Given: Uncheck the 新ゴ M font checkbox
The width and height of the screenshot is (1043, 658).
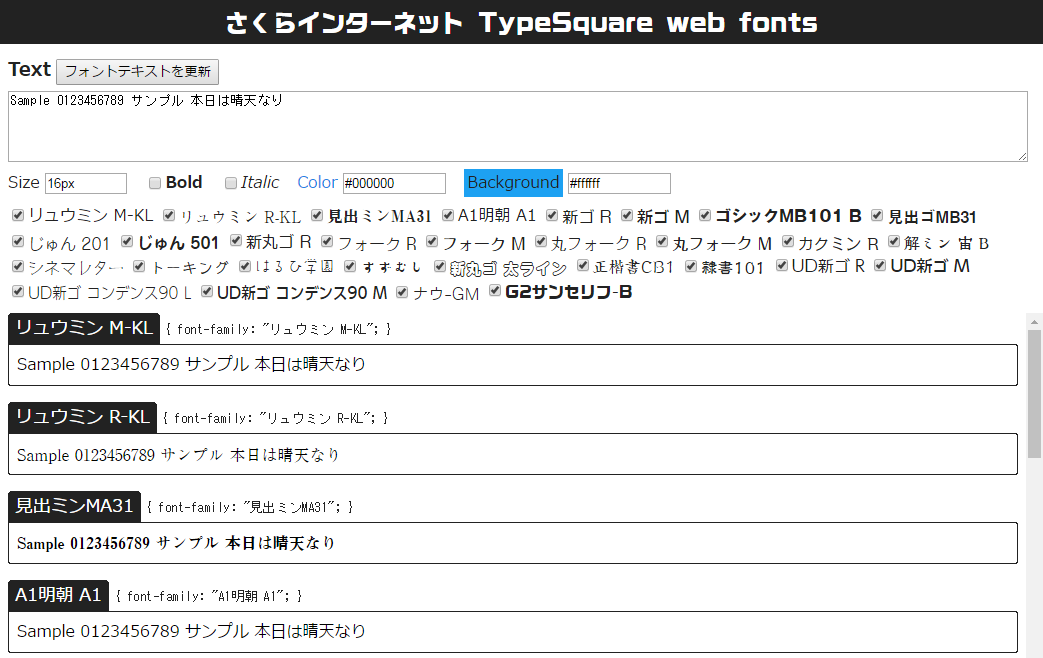Looking at the screenshot, I should point(627,215).
